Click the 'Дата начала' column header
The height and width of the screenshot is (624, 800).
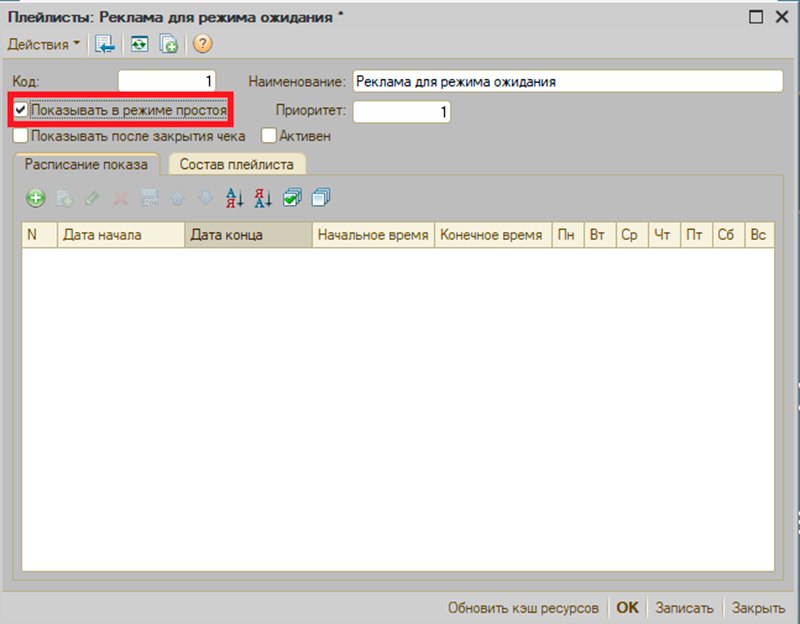[121, 235]
